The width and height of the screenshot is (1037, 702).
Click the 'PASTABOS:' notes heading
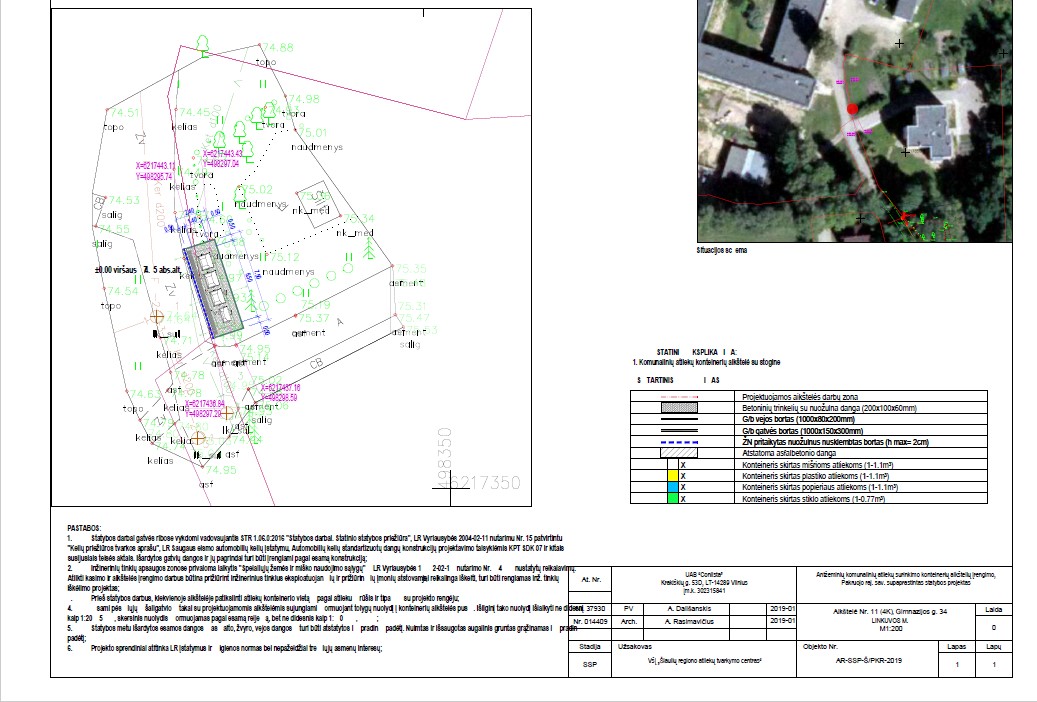point(84,528)
